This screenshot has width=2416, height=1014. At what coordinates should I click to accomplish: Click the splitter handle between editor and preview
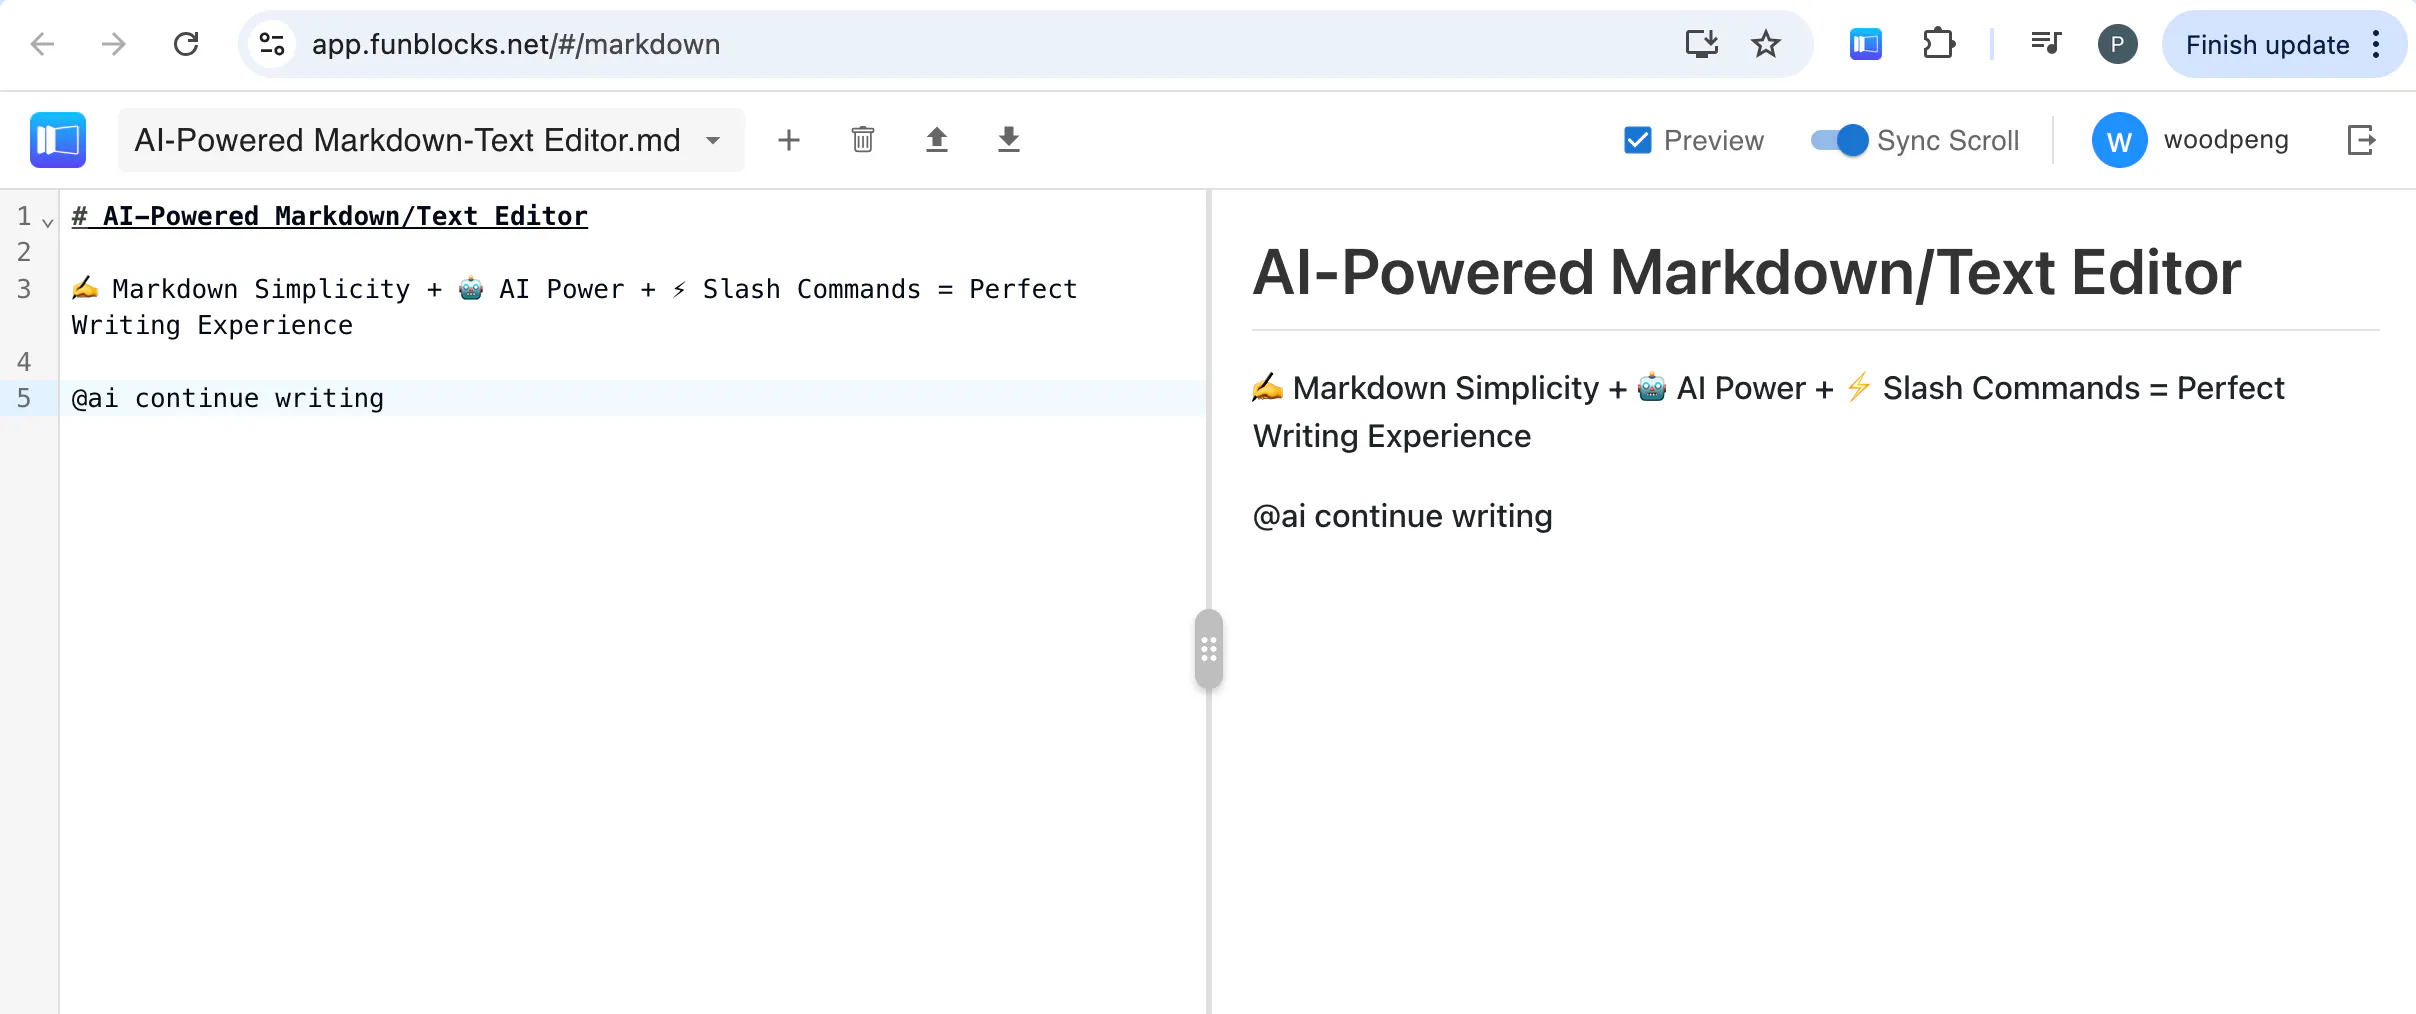(x=1209, y=649)
